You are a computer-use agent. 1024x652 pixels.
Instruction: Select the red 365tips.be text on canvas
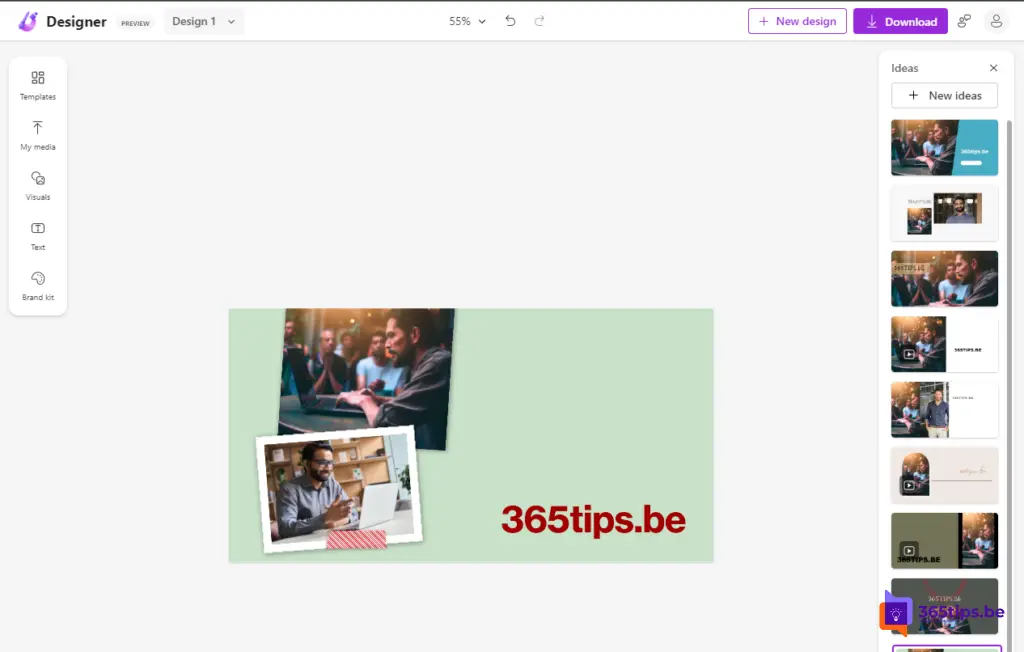(593, 520)
